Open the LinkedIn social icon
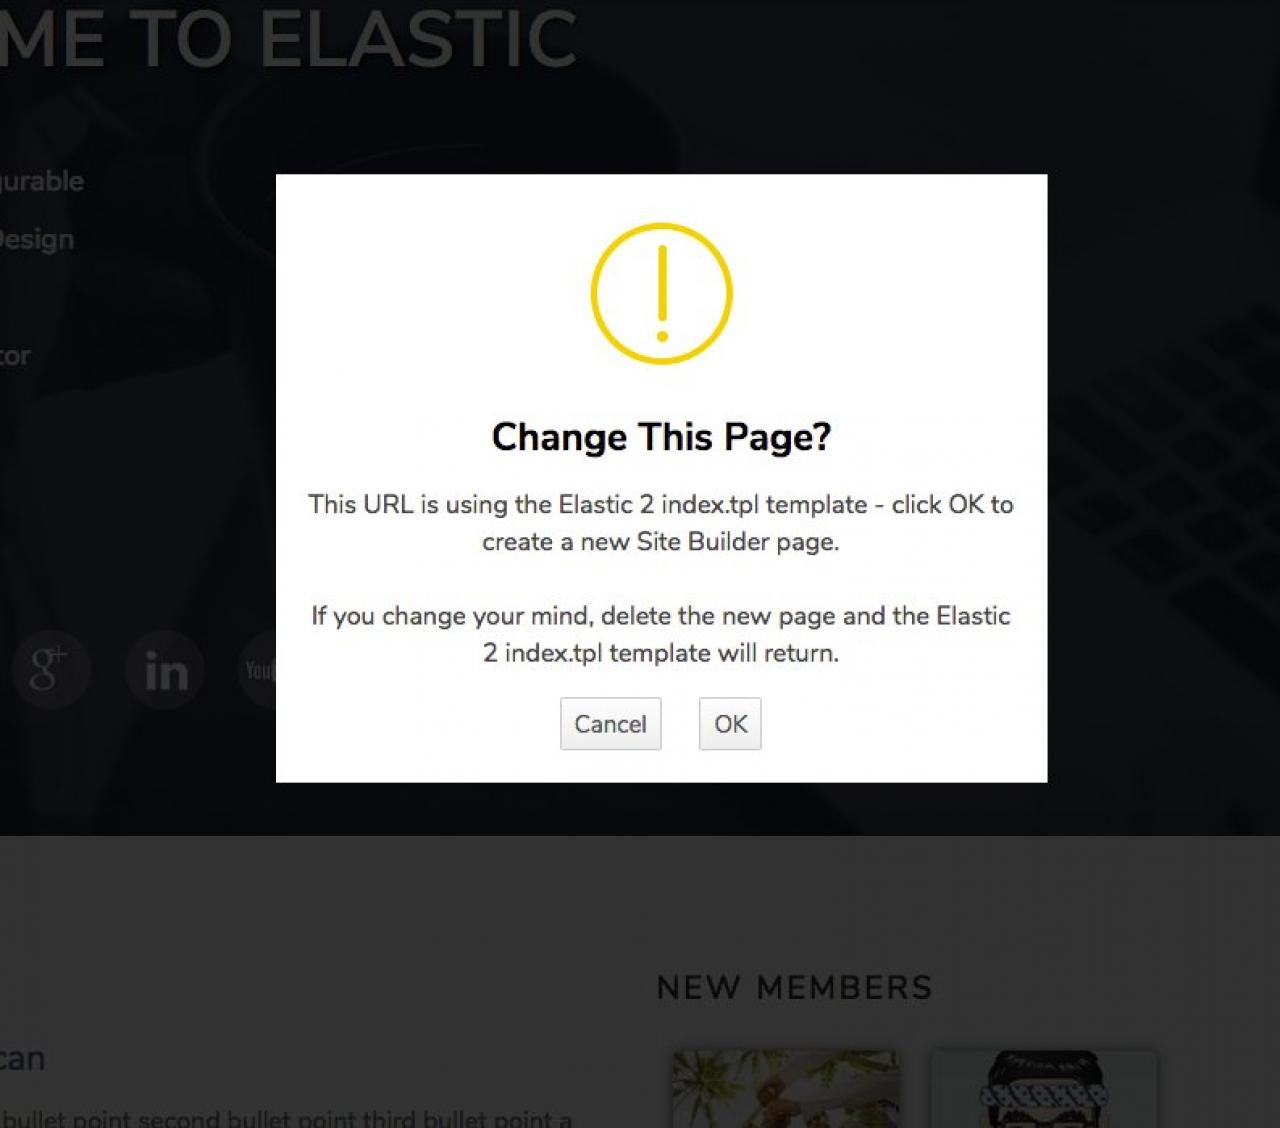This screenshot has width=1280, height=1128. point(165,669)
